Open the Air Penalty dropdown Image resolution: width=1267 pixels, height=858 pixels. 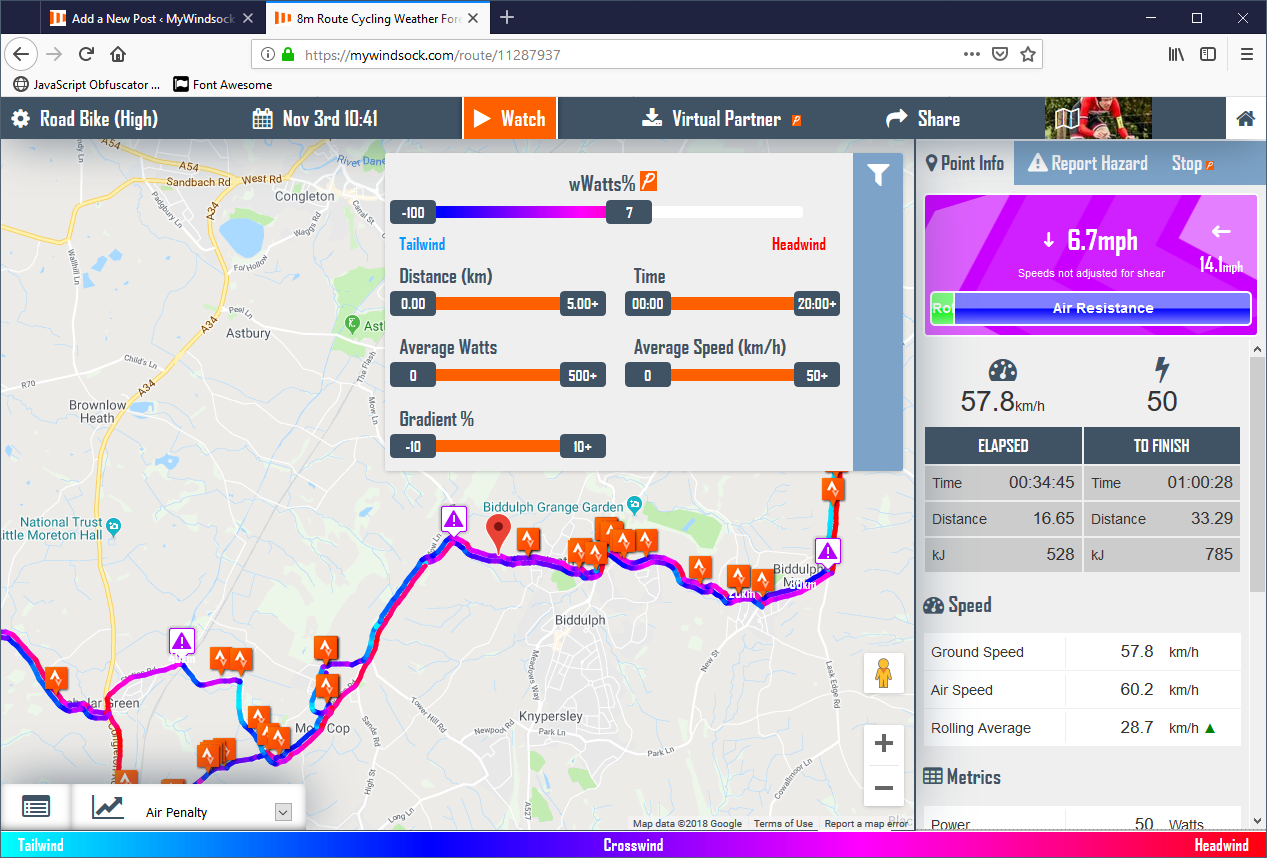pos(282,813)
